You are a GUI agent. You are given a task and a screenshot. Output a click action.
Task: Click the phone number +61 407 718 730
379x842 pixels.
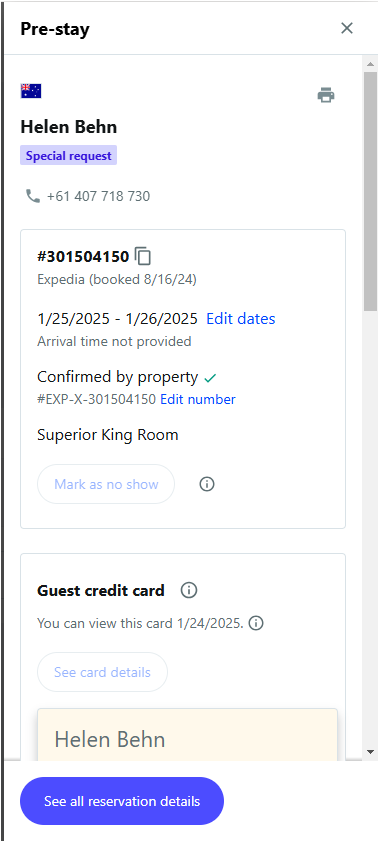click(x=98, y=196)
